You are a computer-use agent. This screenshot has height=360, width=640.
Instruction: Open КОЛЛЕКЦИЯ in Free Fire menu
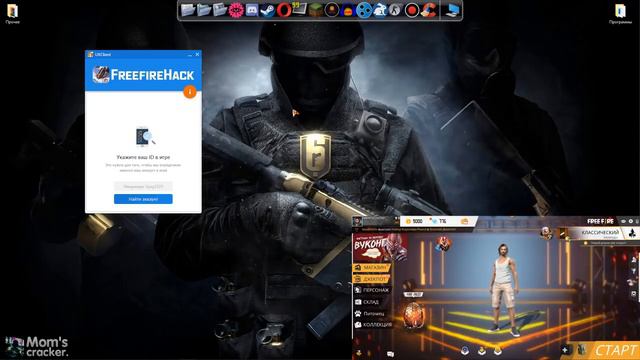click(373, 325)
